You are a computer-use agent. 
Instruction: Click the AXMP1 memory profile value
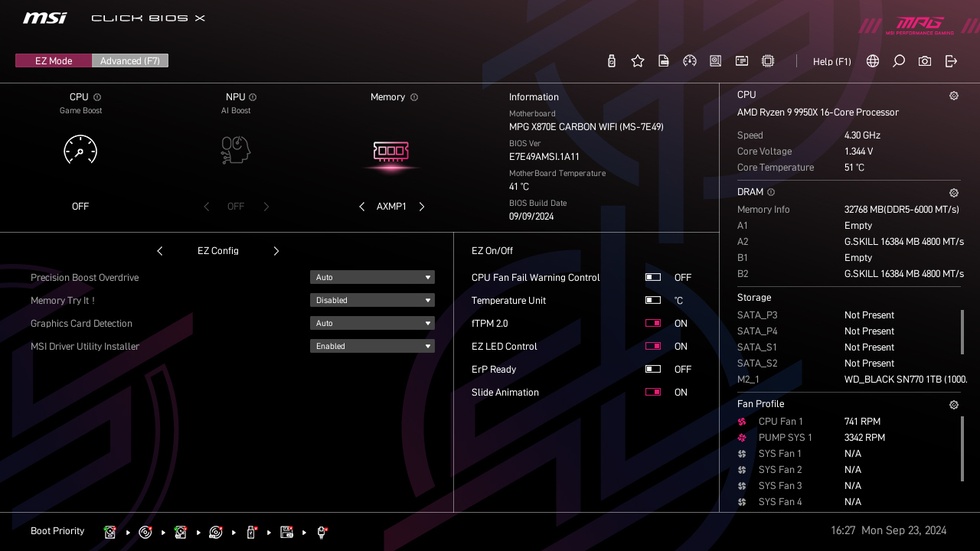coord(391,206)
